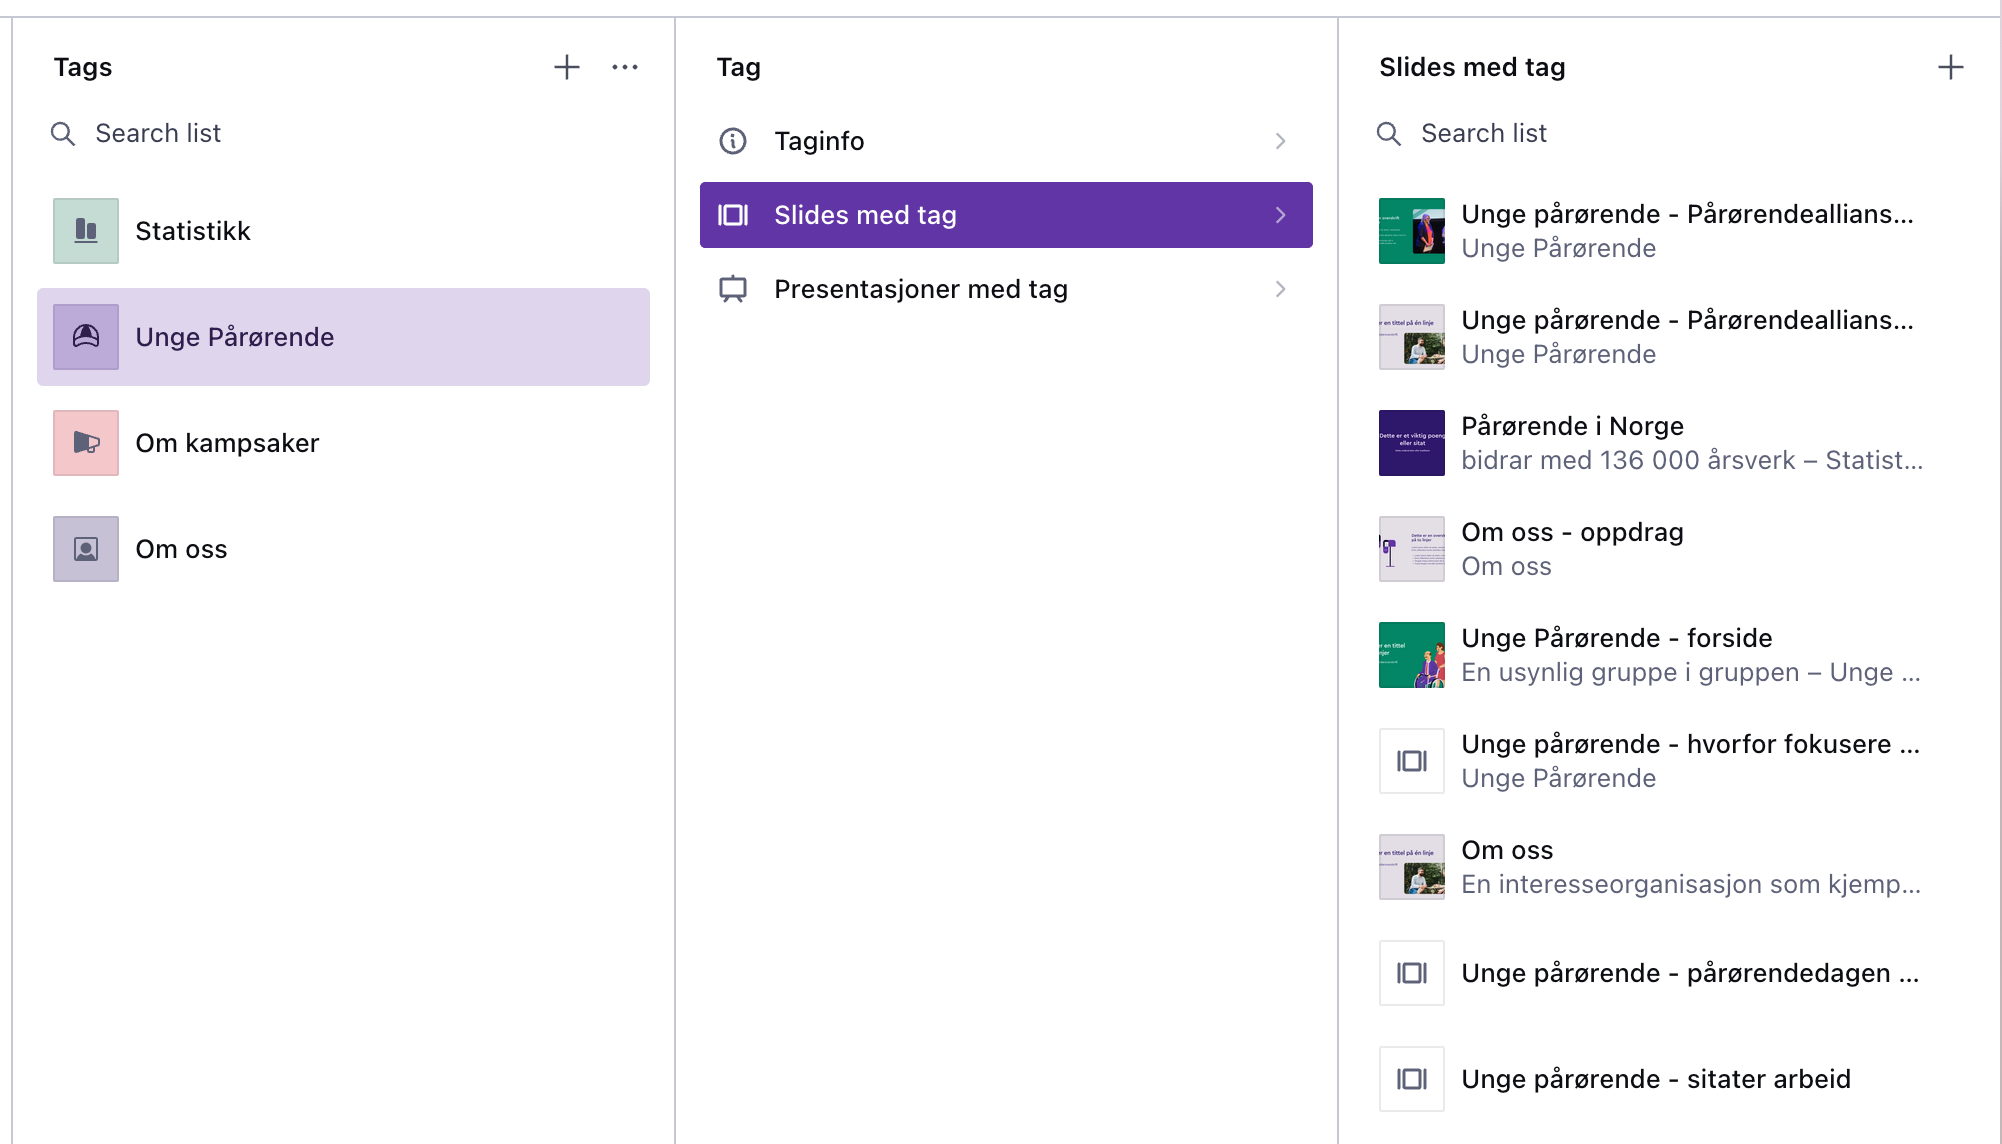2002x1144 pixels.
Task: Click the Taginfo info circle icon
Action: click(733, 141)
